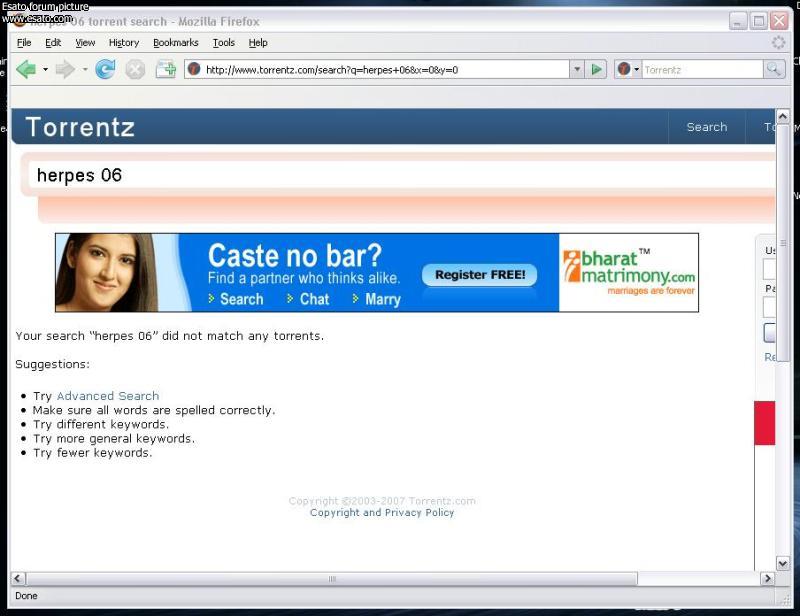Click 'Copyright ©2003-2007 Torrentz.com' text
This screenshot has width=800, height=616.
[382, 501]
